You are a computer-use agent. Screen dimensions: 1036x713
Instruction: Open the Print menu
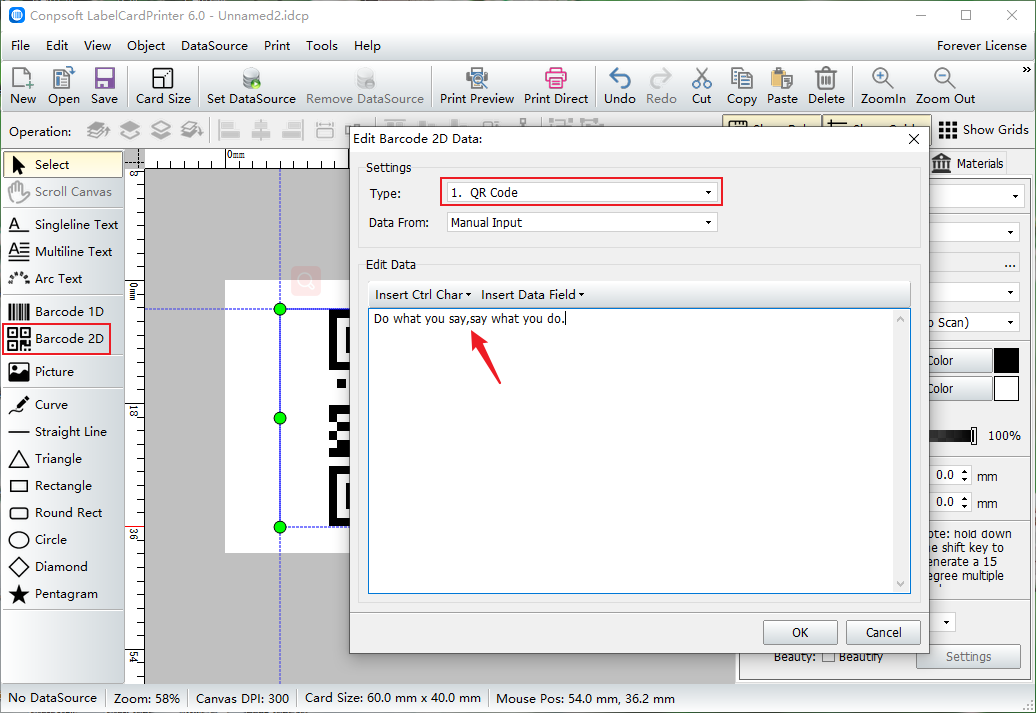277,46
